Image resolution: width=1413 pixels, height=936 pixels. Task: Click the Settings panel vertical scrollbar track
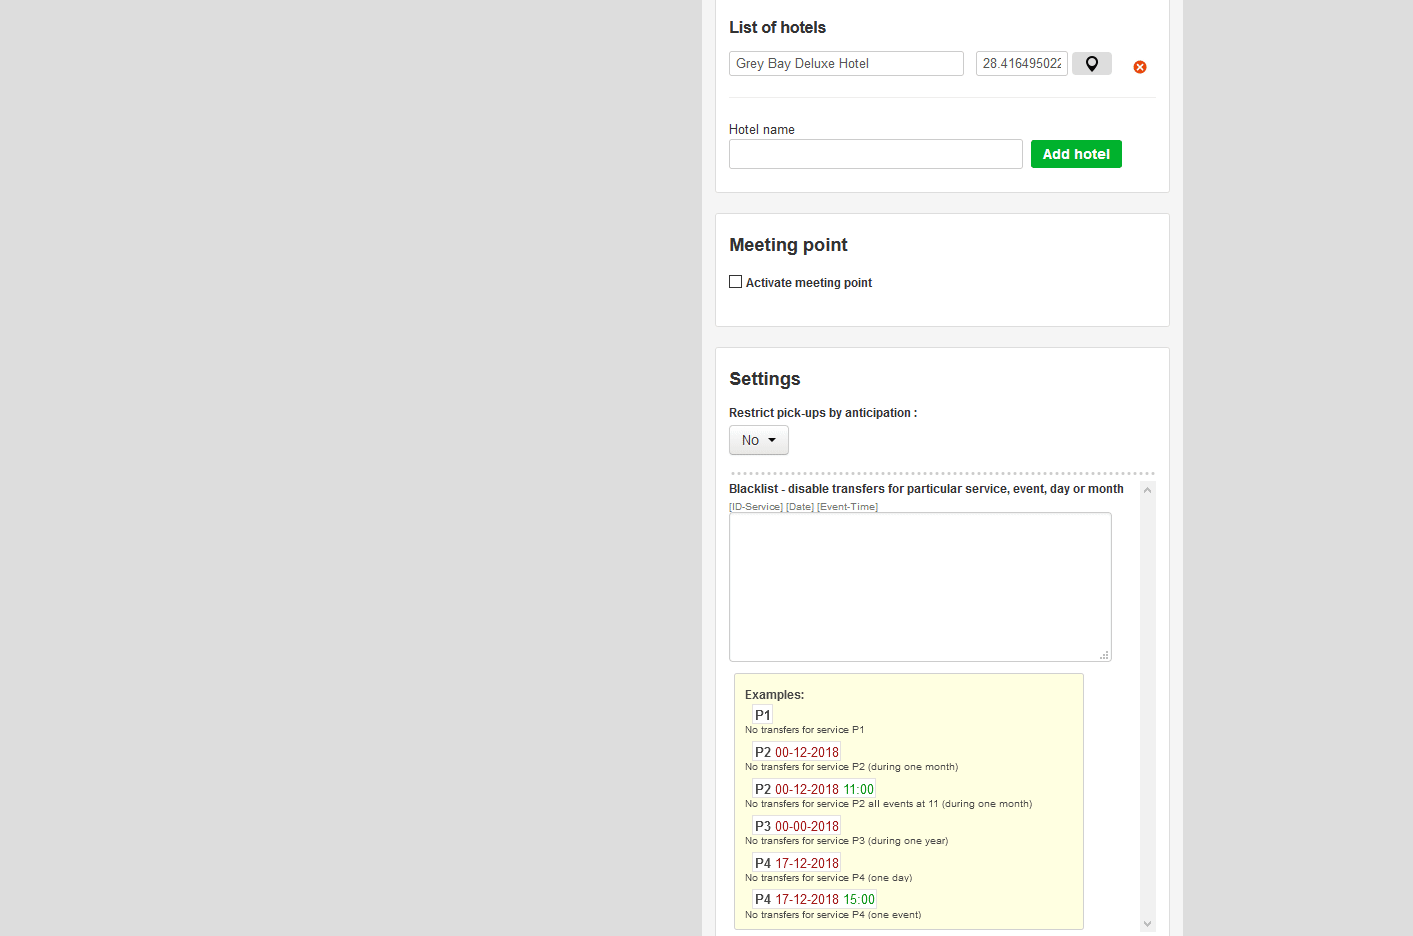click(1147, 700)
